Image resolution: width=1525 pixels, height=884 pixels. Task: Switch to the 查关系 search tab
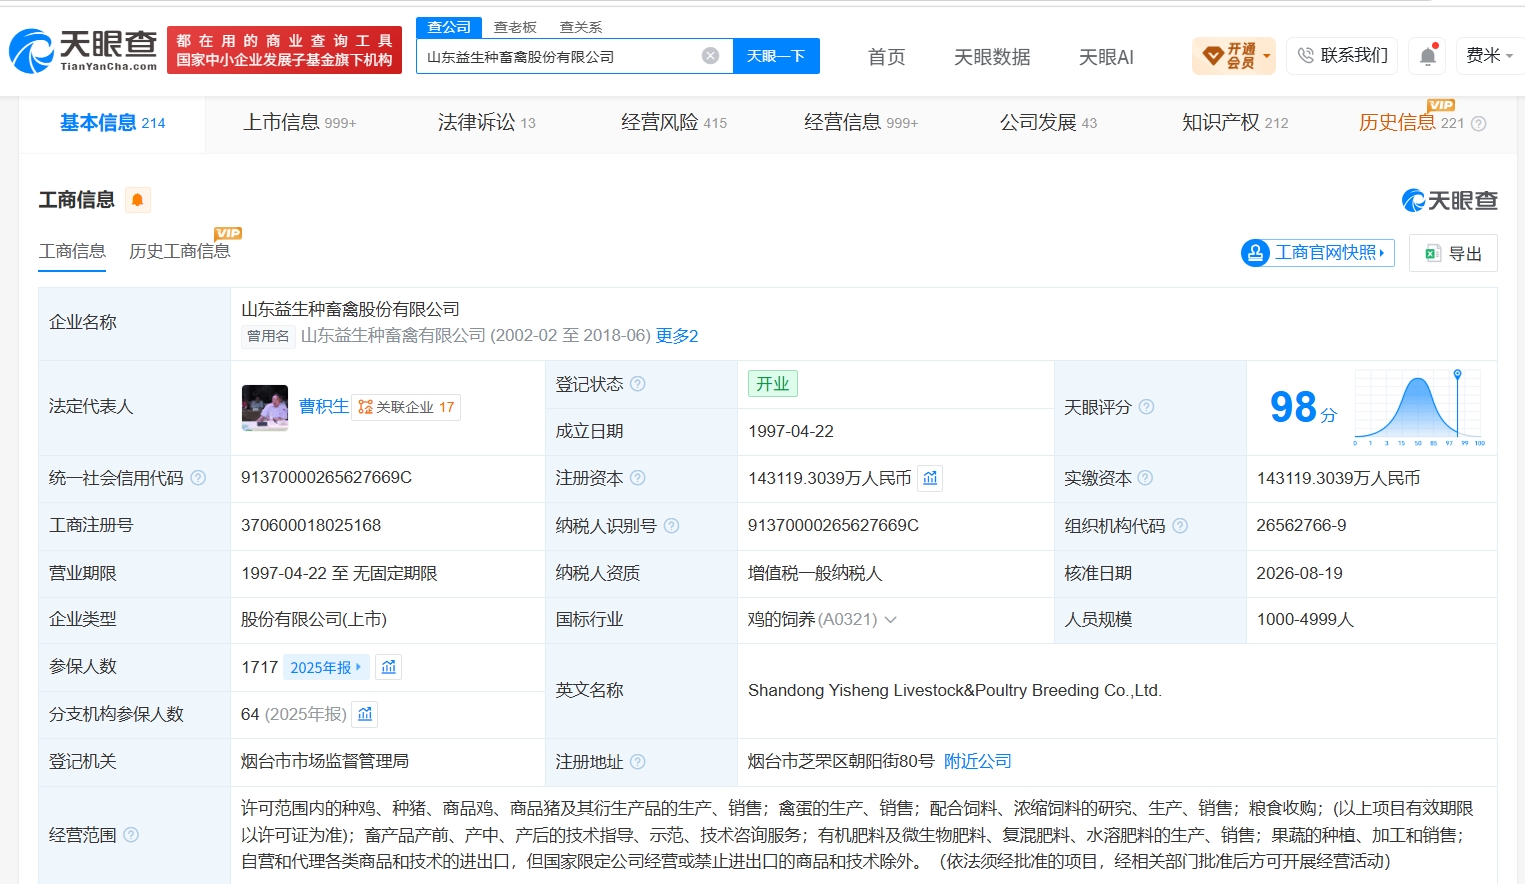[x=581, y=27]
